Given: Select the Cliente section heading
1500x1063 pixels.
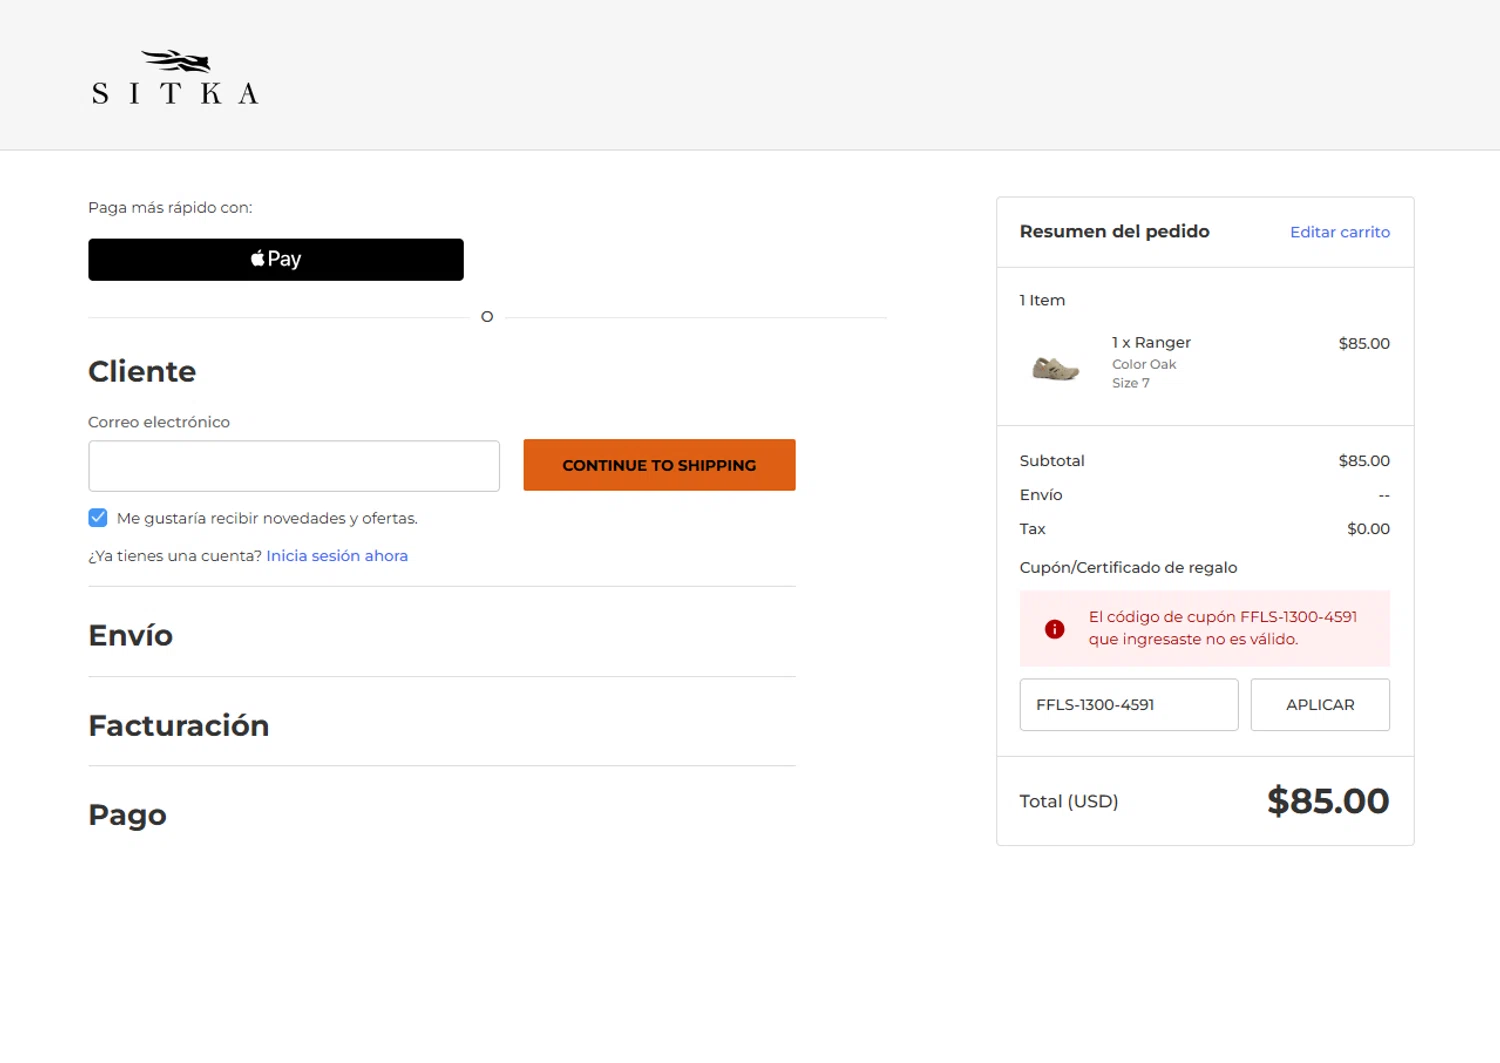Looking at the screenshot, I should click(x=142, y=372).
